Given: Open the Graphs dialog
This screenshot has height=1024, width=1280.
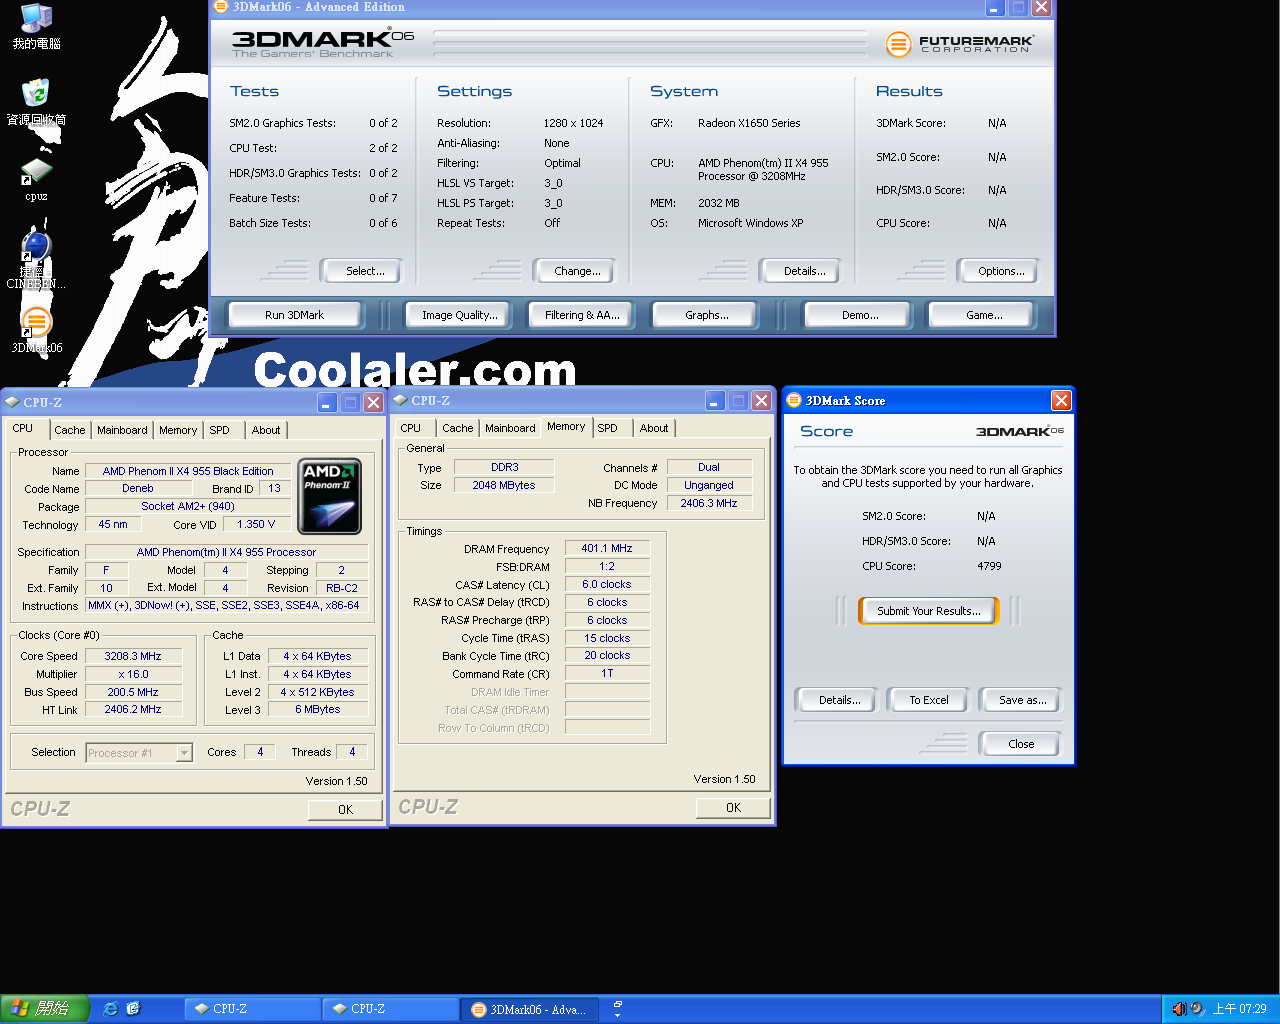Looking at the screenshot, I should 706,315.
